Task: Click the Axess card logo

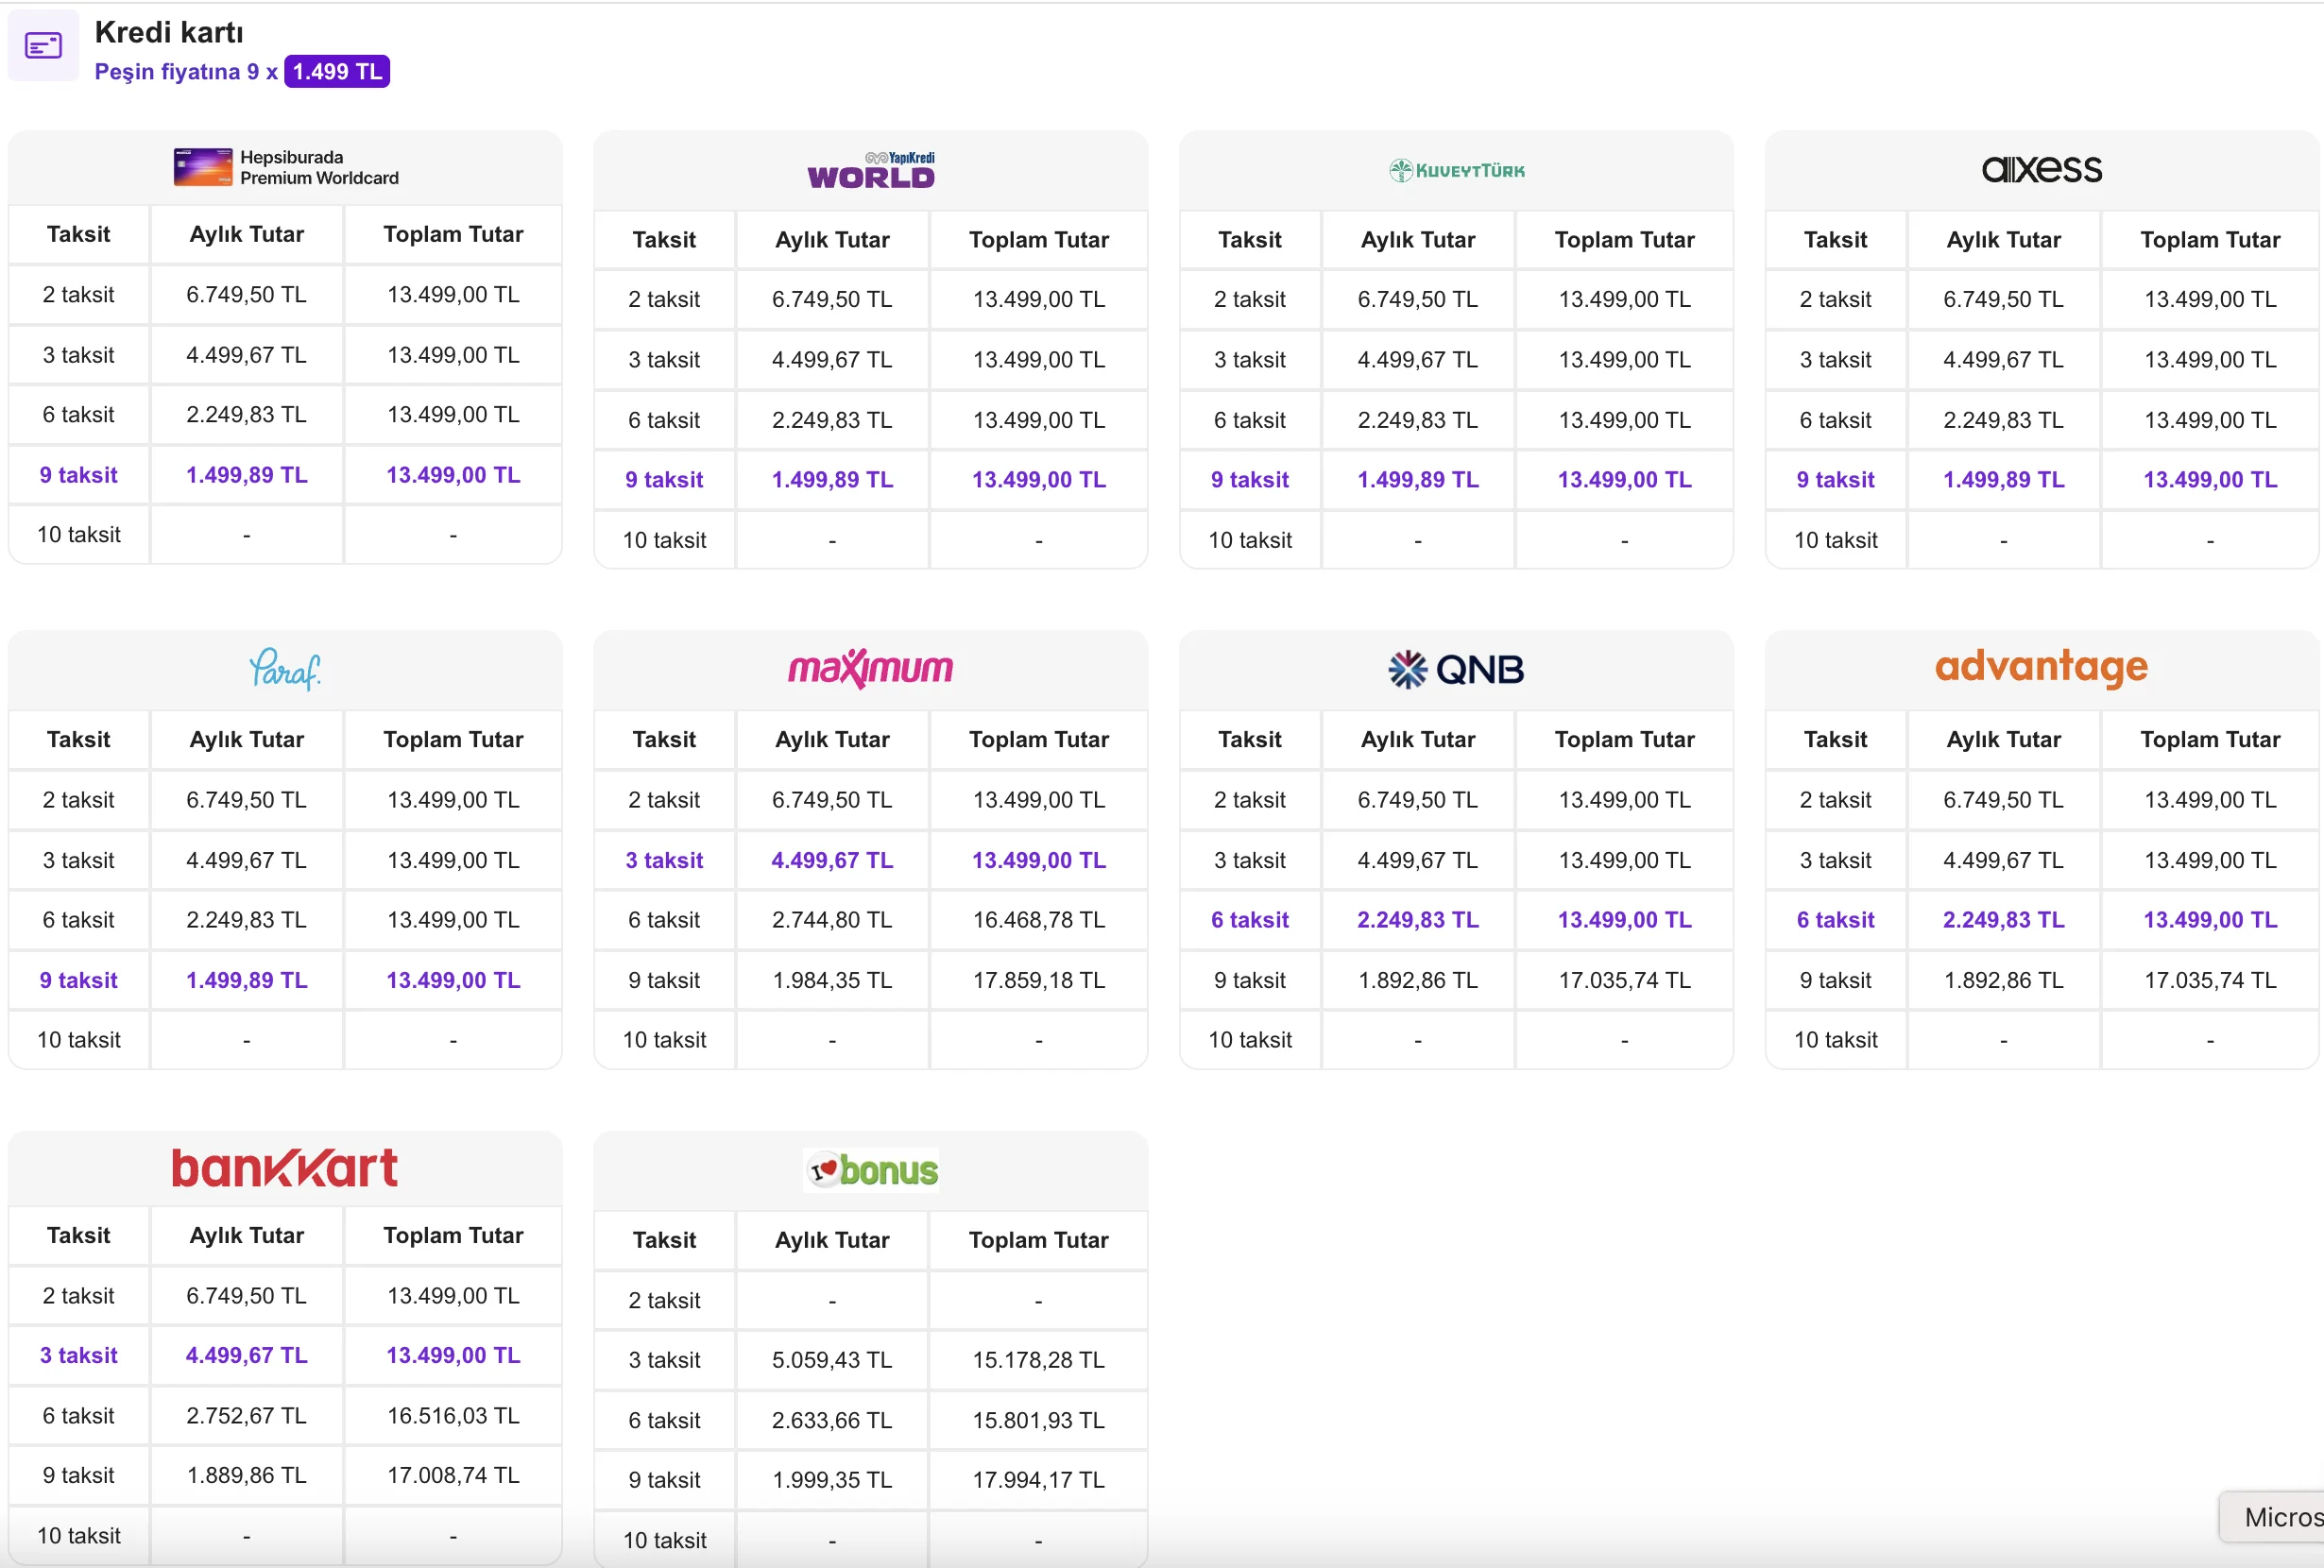Action: (x=2041, y=169)
